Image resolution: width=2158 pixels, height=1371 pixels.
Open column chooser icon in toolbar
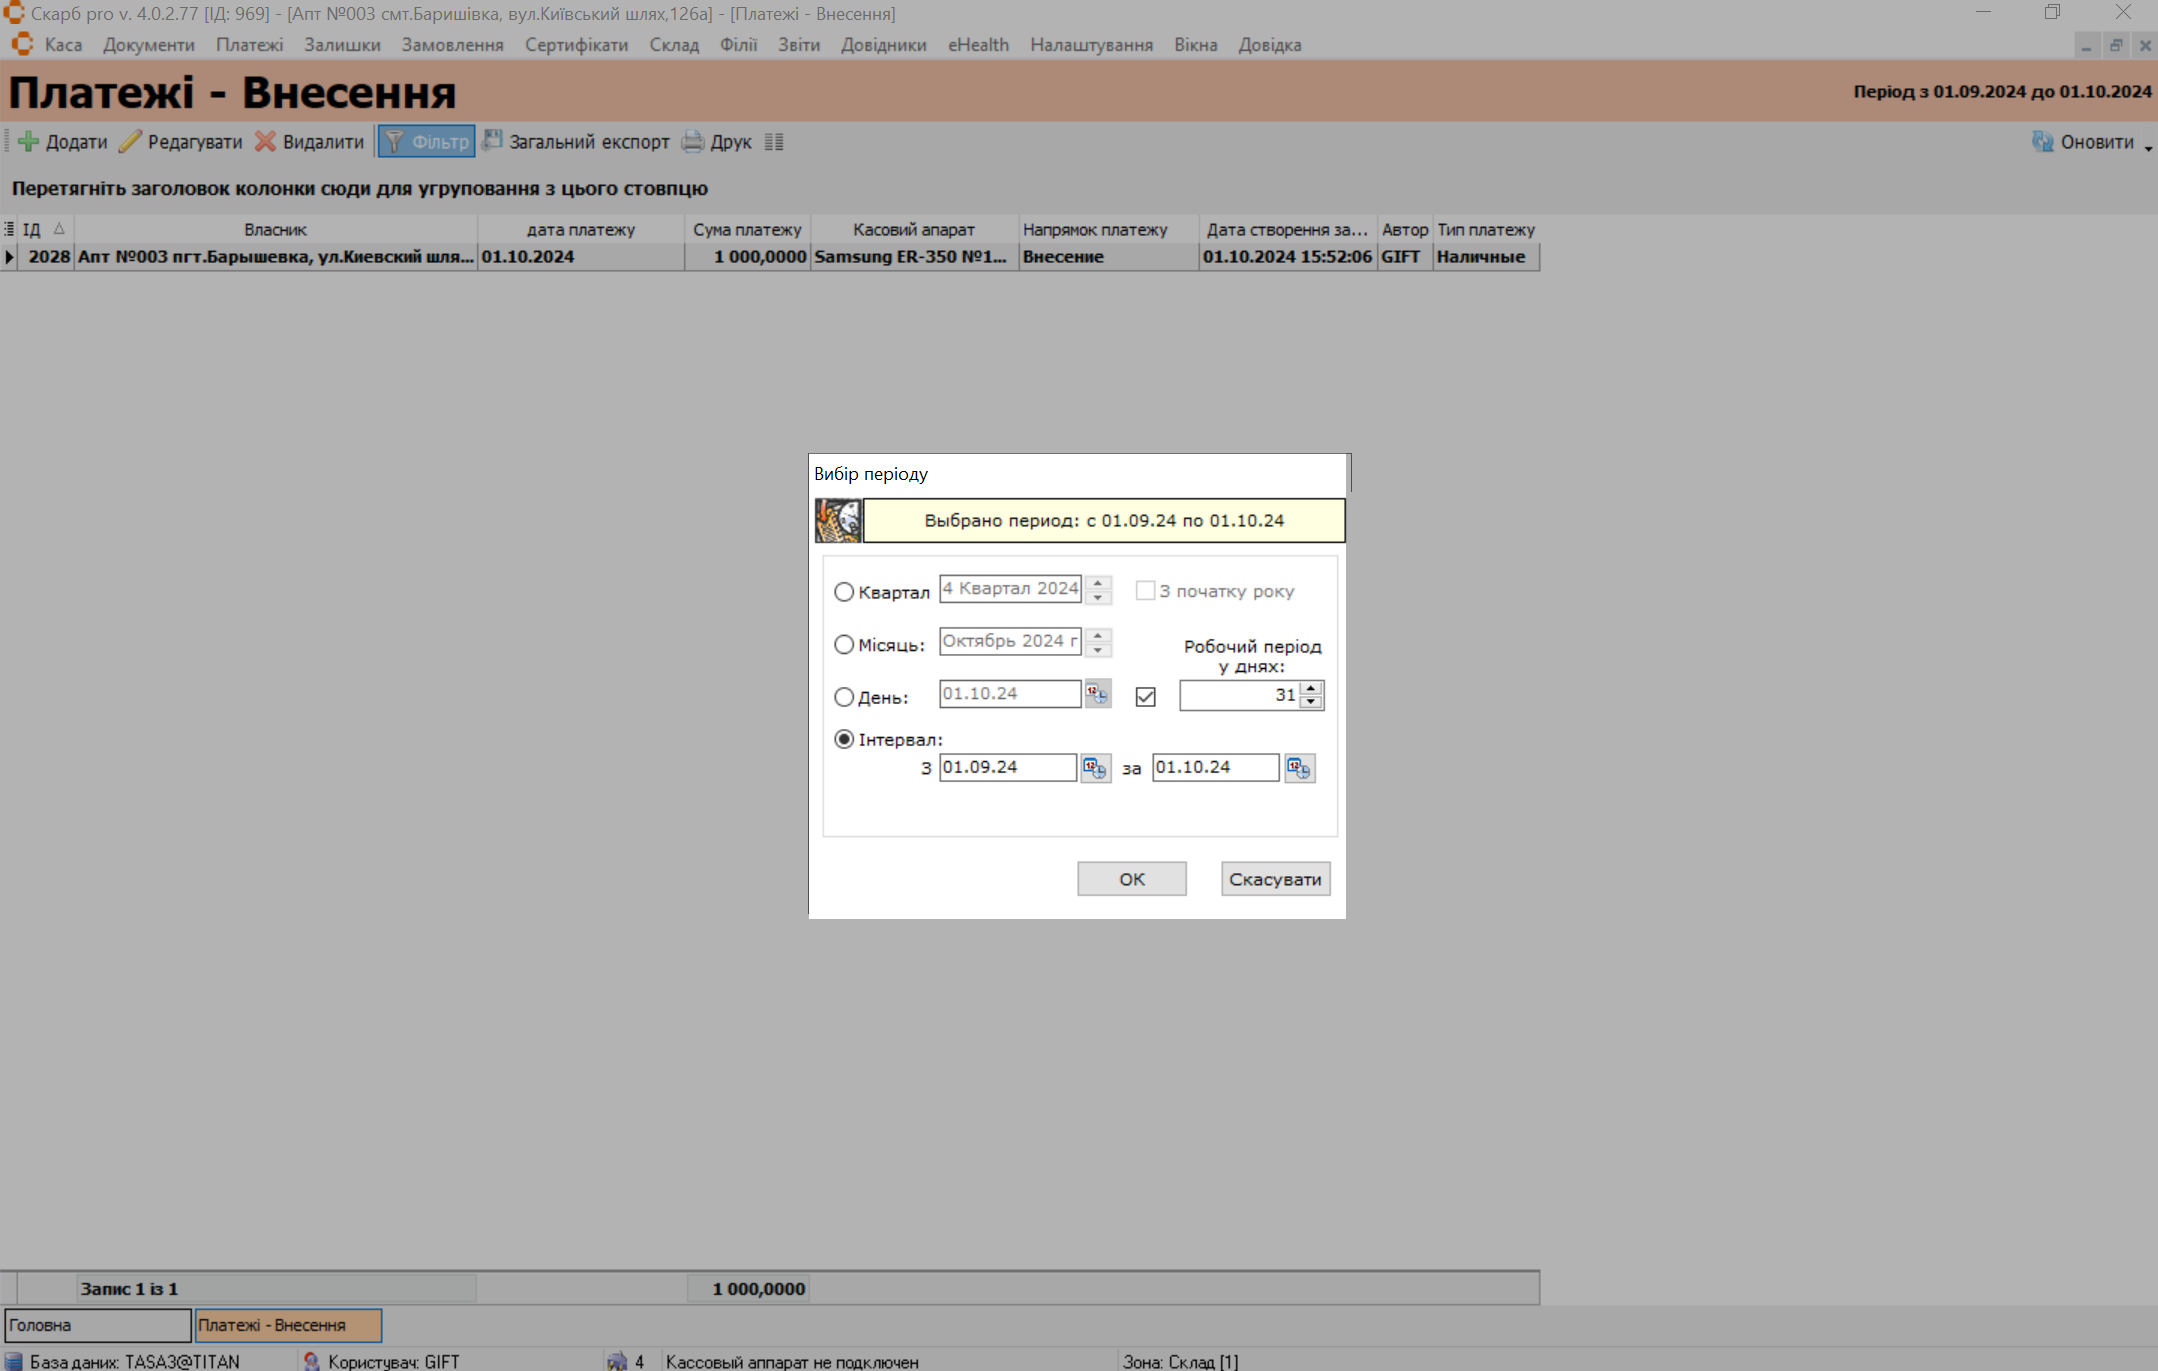click(x=774, y=142)
